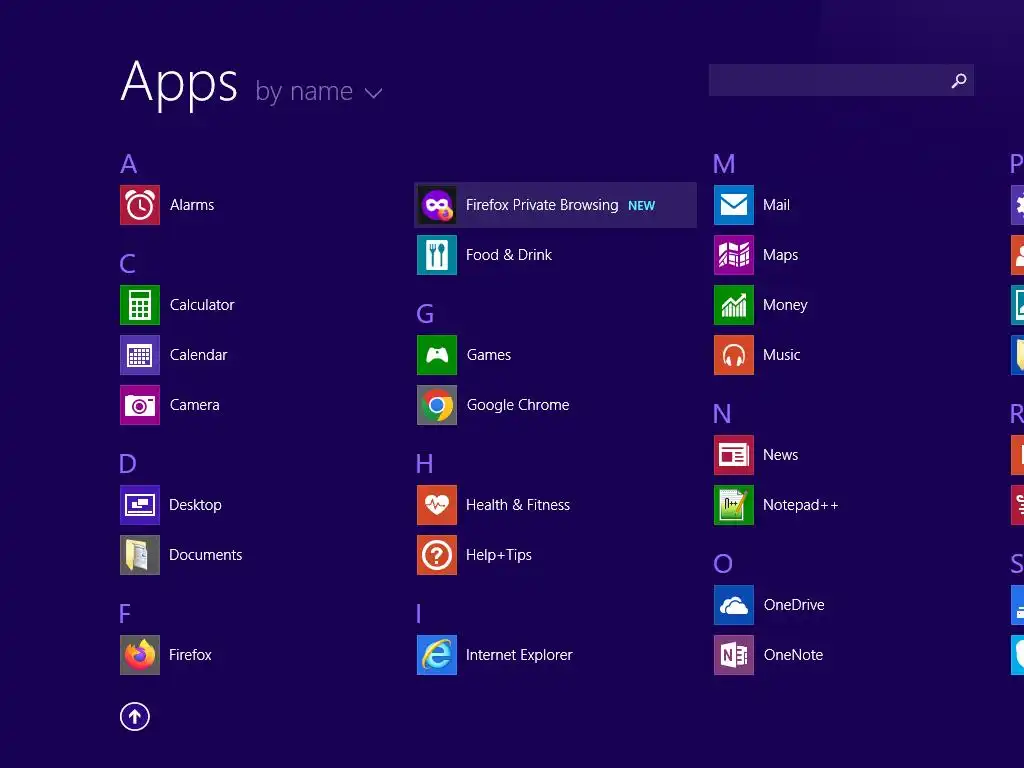Launch Firefox from its icon

(x=140, y=655)
